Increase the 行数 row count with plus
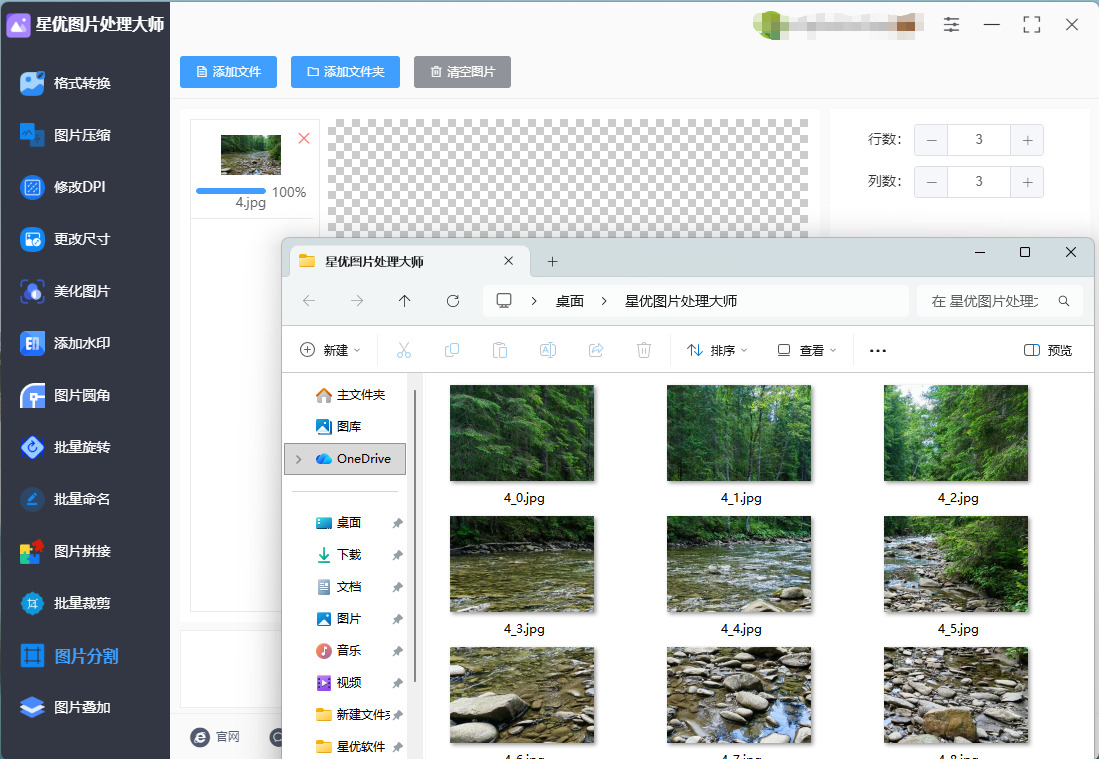The image size is (1099, 759). click(1027, 140)
